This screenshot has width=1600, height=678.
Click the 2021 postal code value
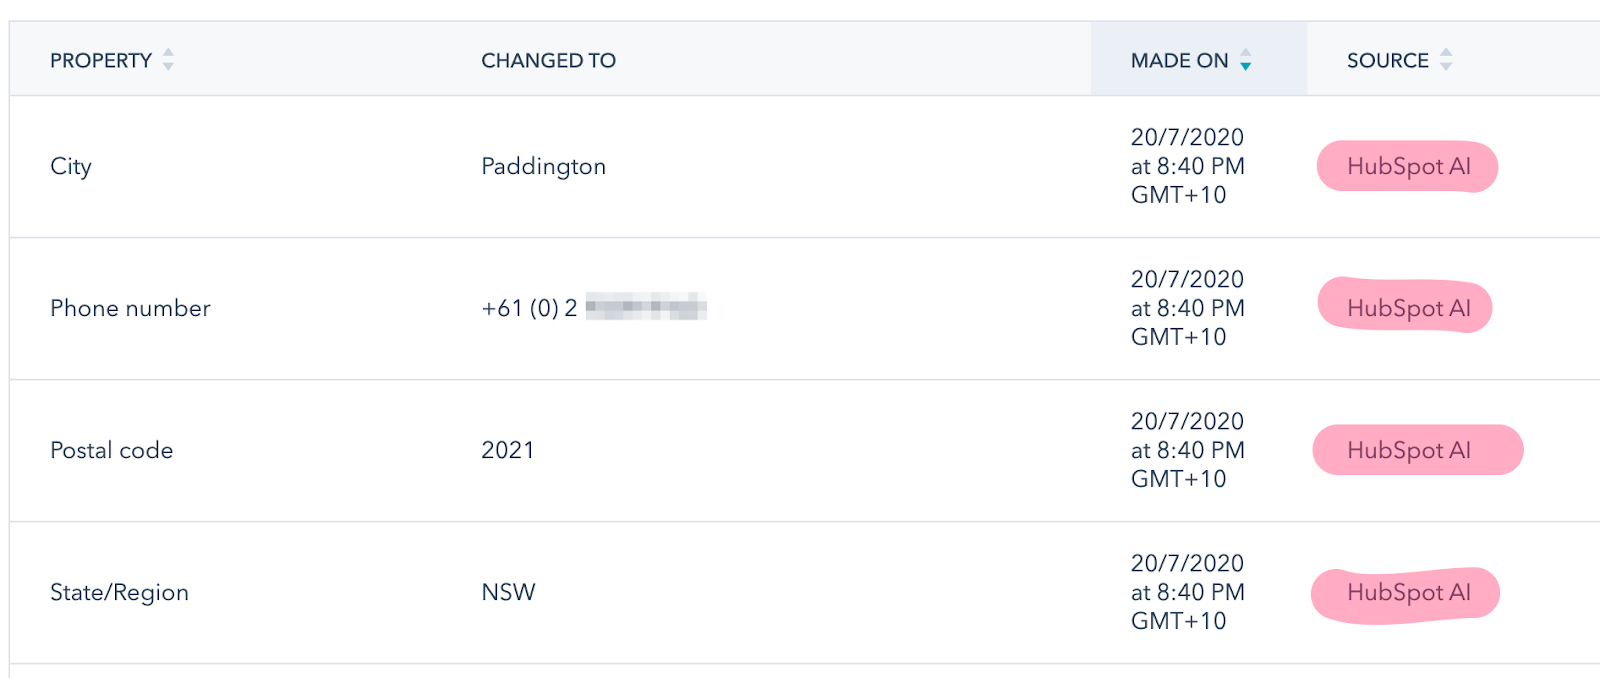(508, 450)
